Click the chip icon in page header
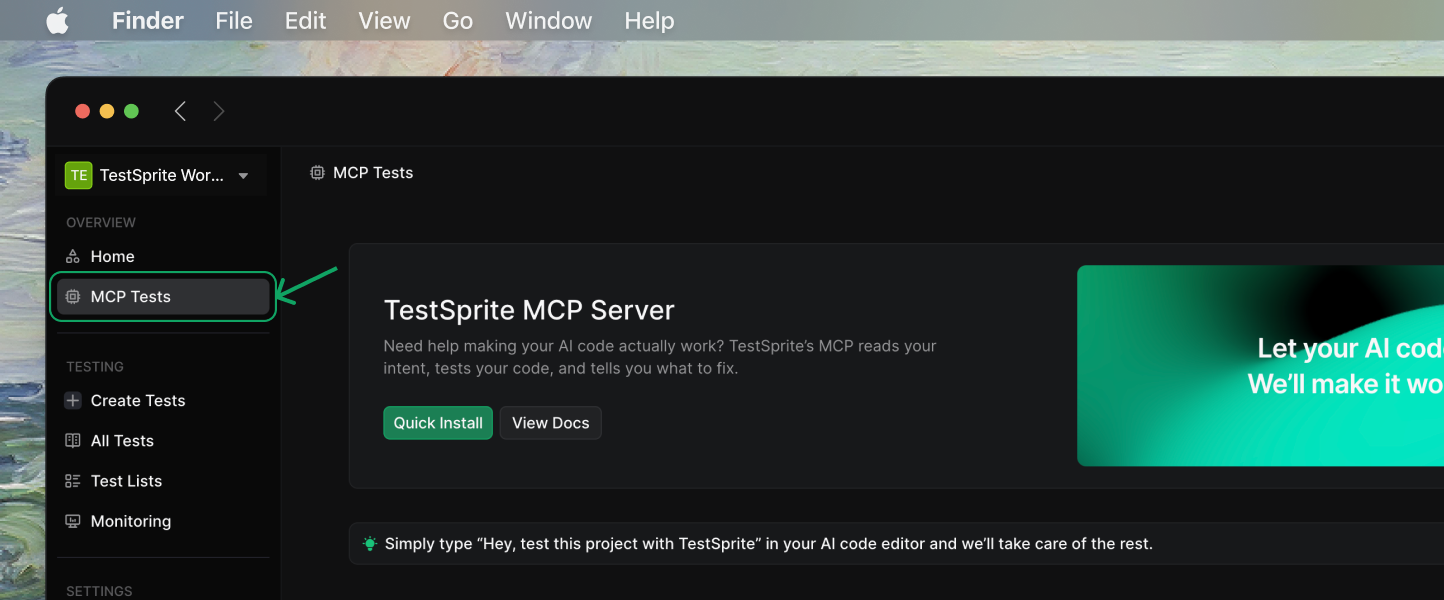This screenshot has height=600, width=1444. coord(317,173)
